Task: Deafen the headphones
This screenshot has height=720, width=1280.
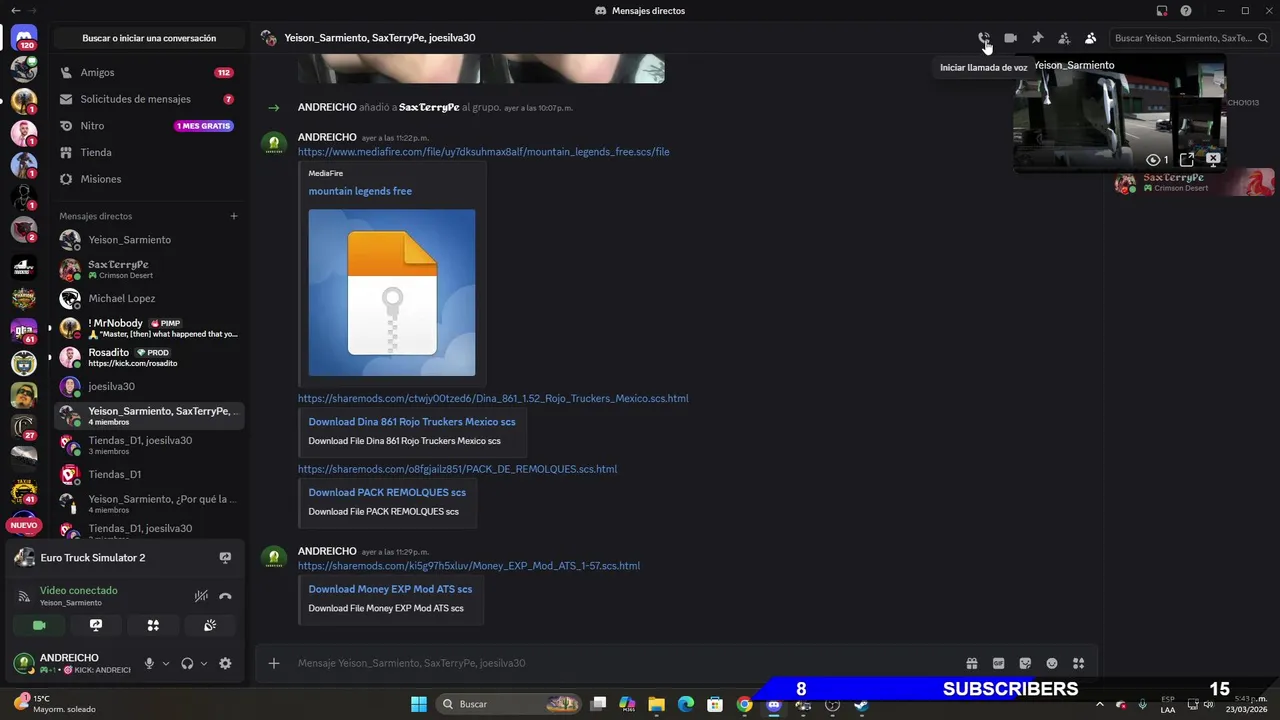Action: click(x=187, y=663)
